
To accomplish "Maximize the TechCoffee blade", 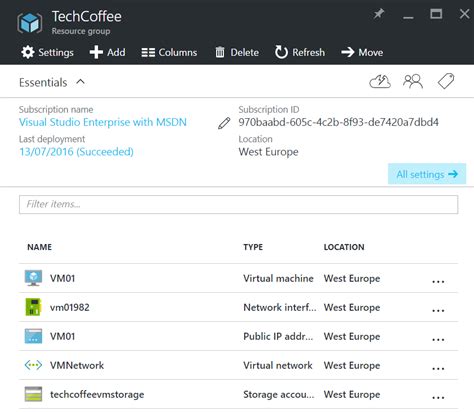I will click(436, 14).
